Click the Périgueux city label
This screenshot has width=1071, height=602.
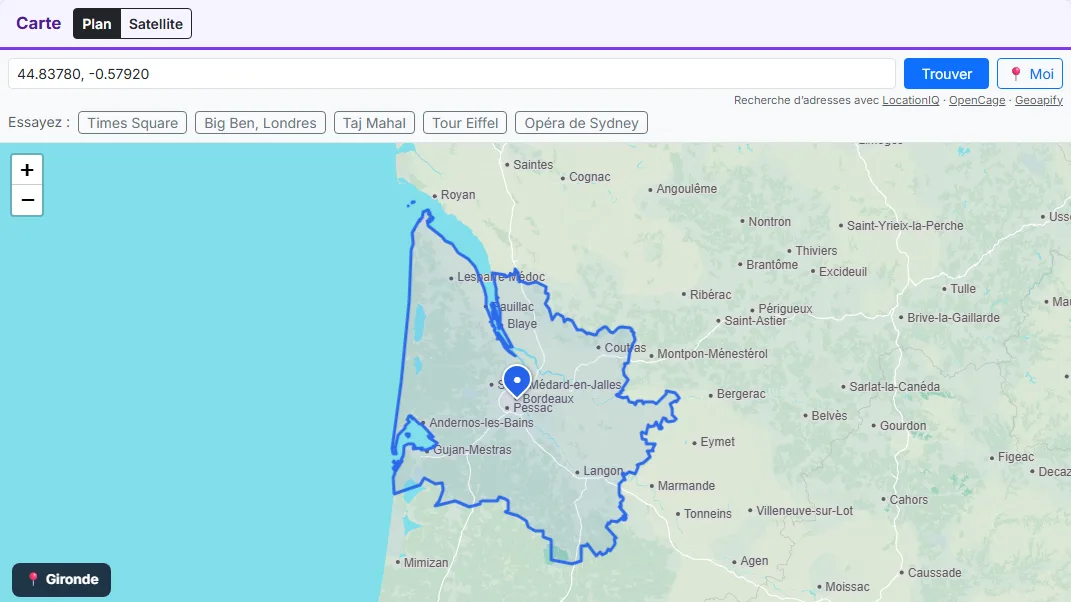point(785,309)
